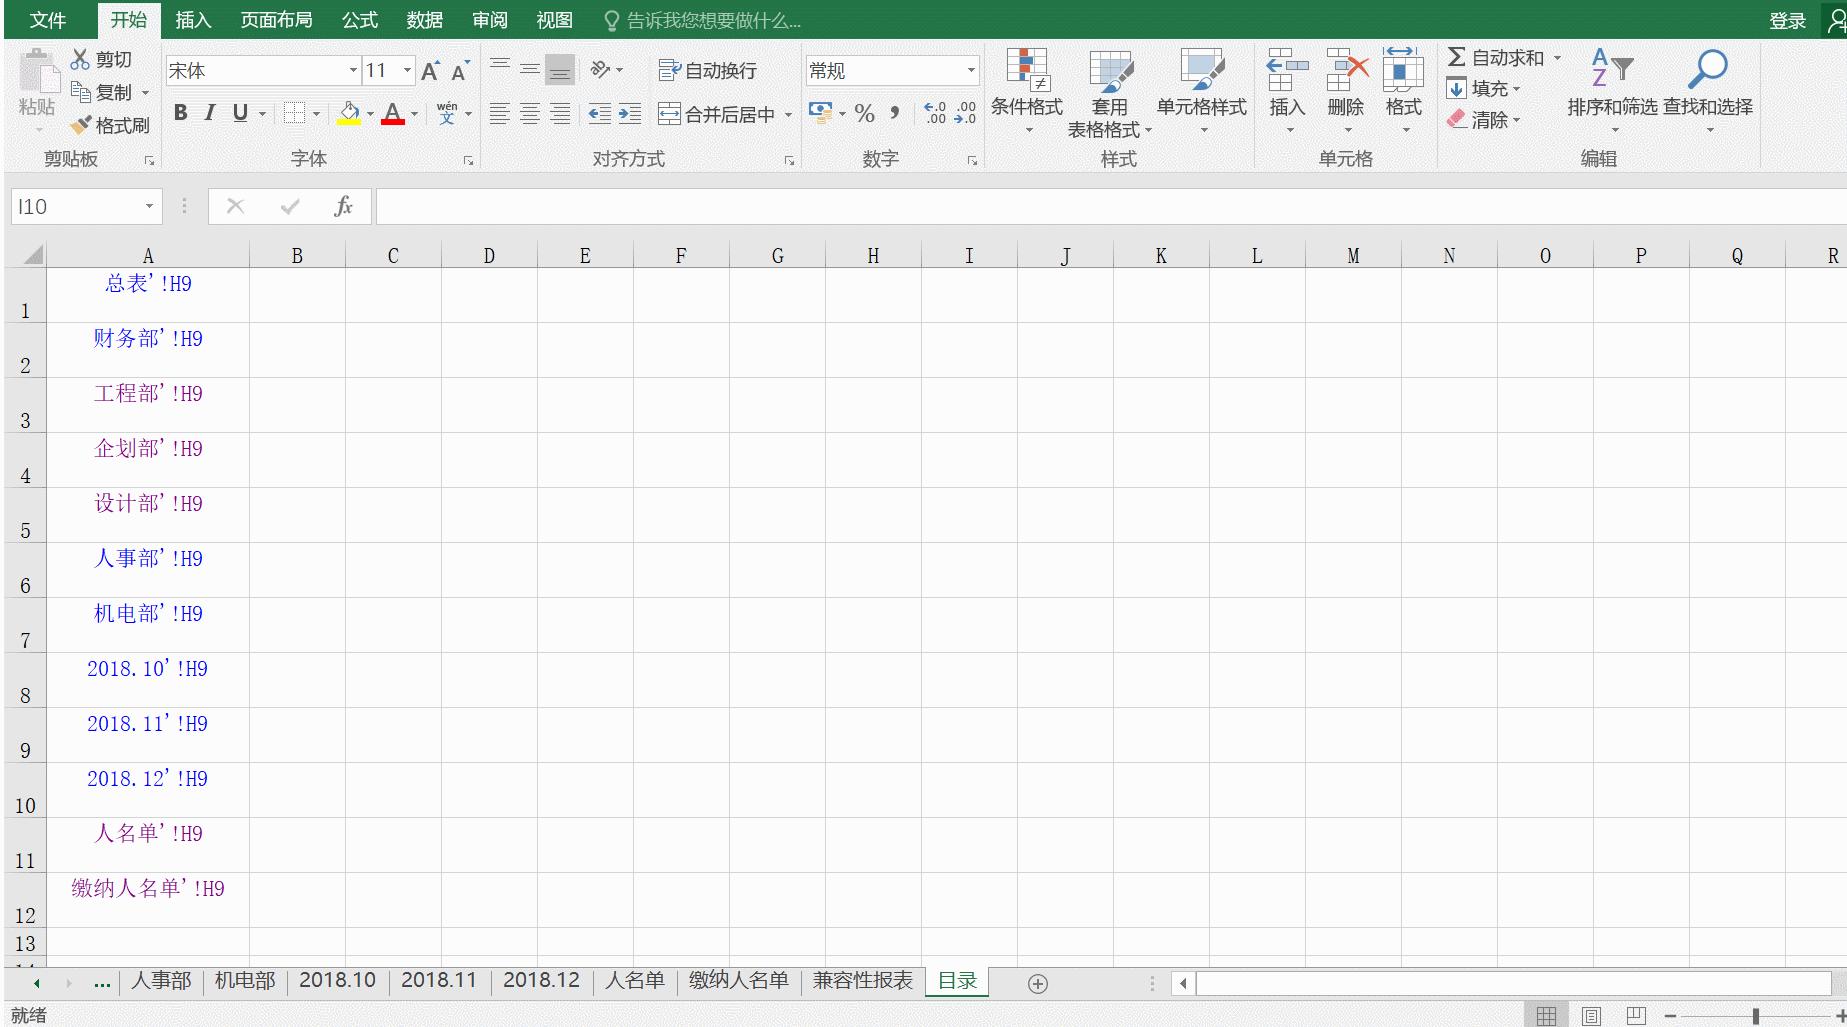Image resolution: width=1847 pixels, height=1027 pixels.
Task: Open the number format dropdown showing 常规
Action: [968, 70]
